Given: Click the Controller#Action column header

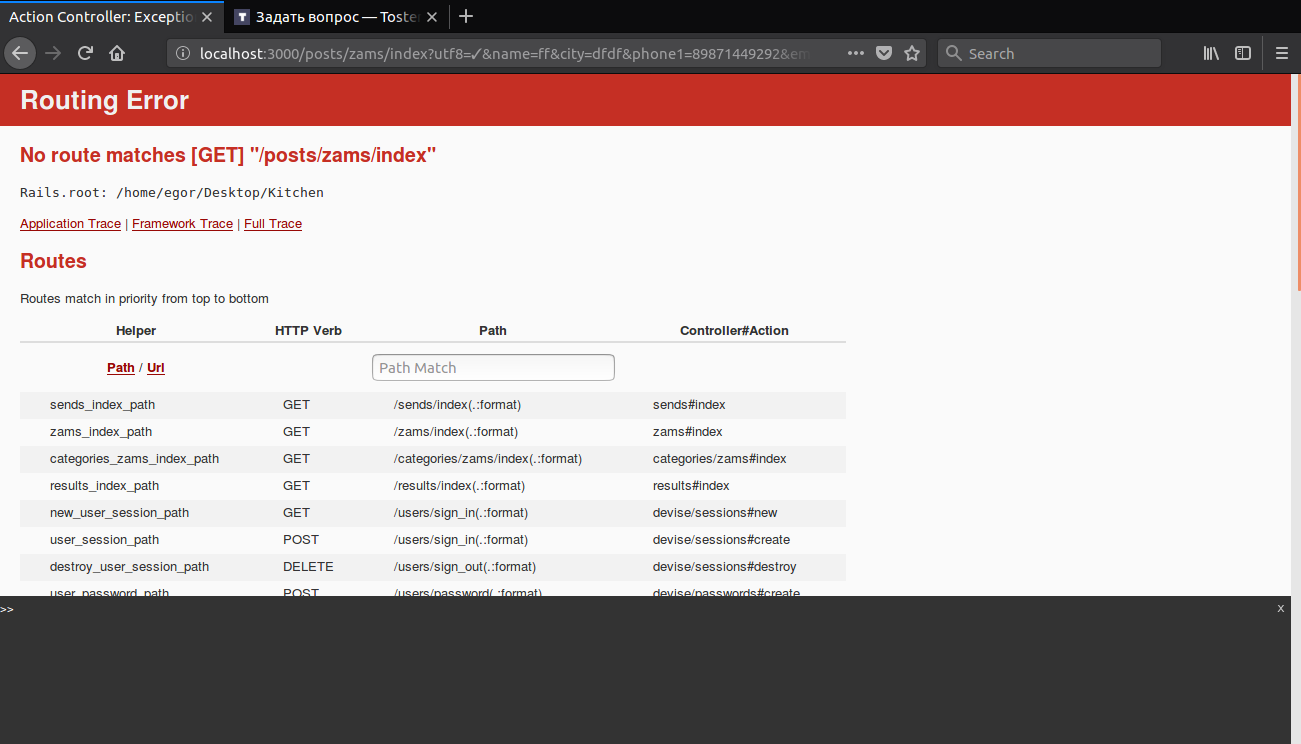Looking at the screenshot, I should 734,331.
